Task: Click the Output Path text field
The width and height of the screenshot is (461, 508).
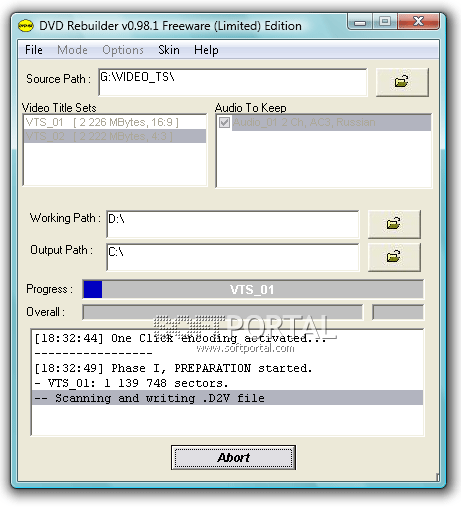Action: [233, 257]
